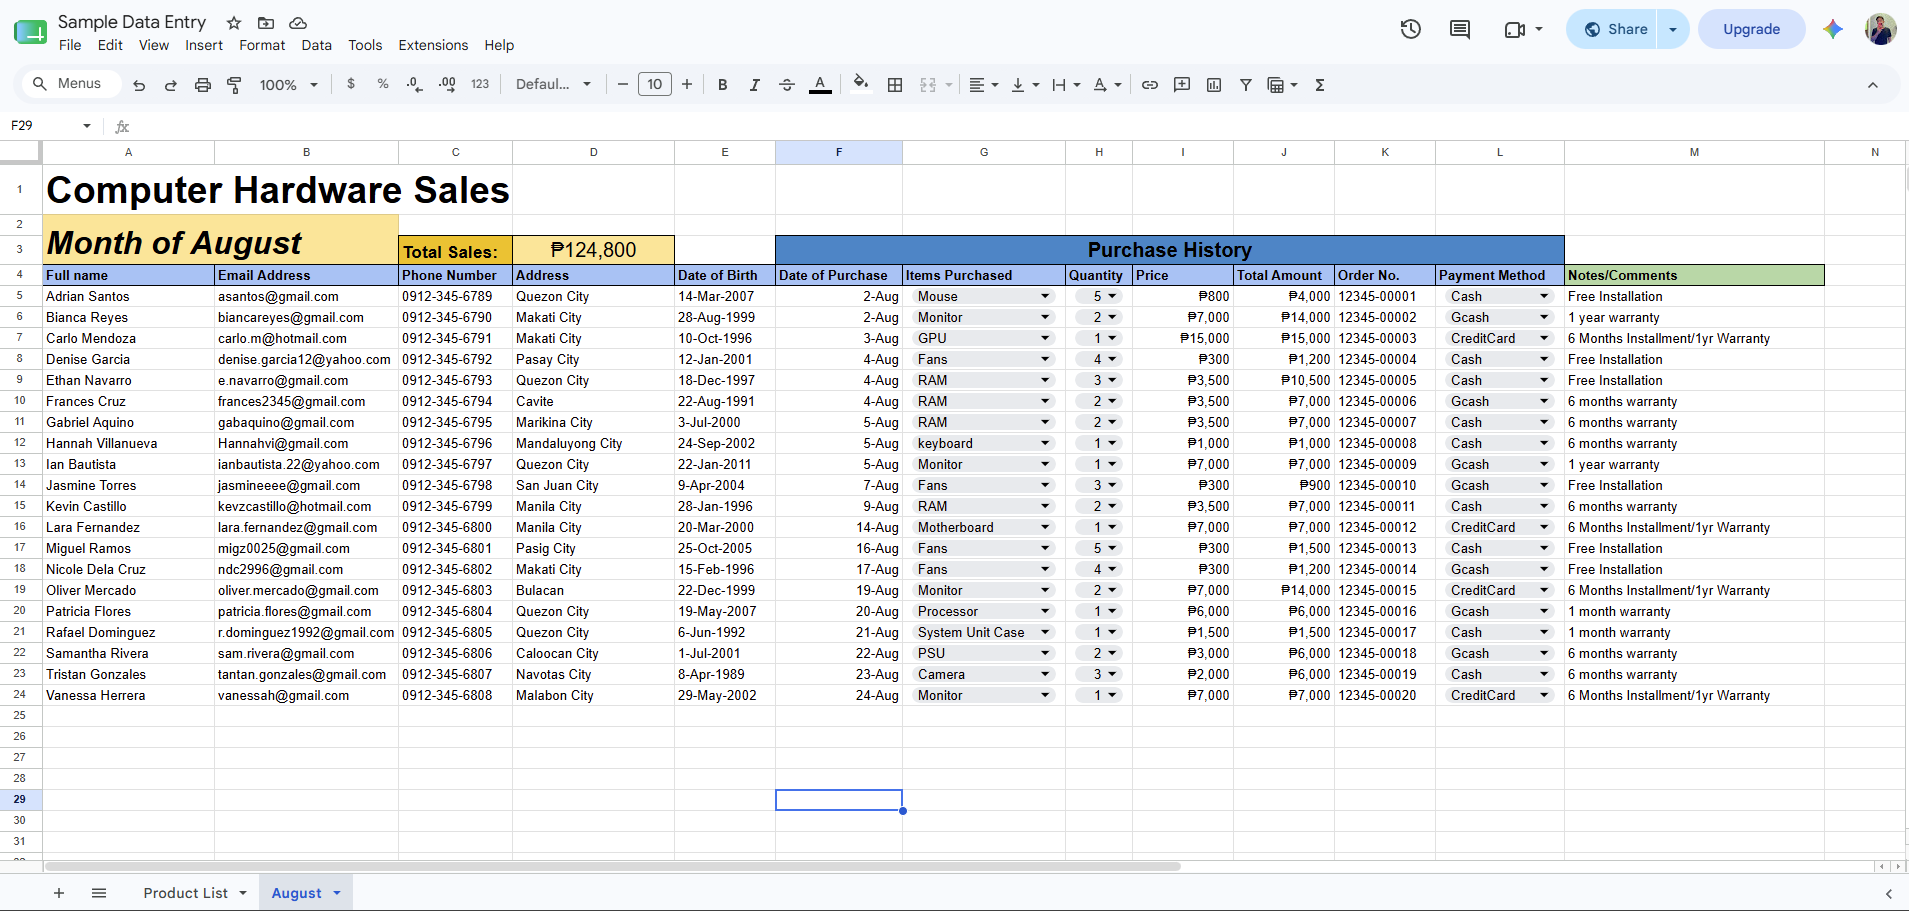Screen dimensions: 1909x911
Task: Open Payment Method dropdown for Carlo Mendoza
Action: tap(1544, 338)
